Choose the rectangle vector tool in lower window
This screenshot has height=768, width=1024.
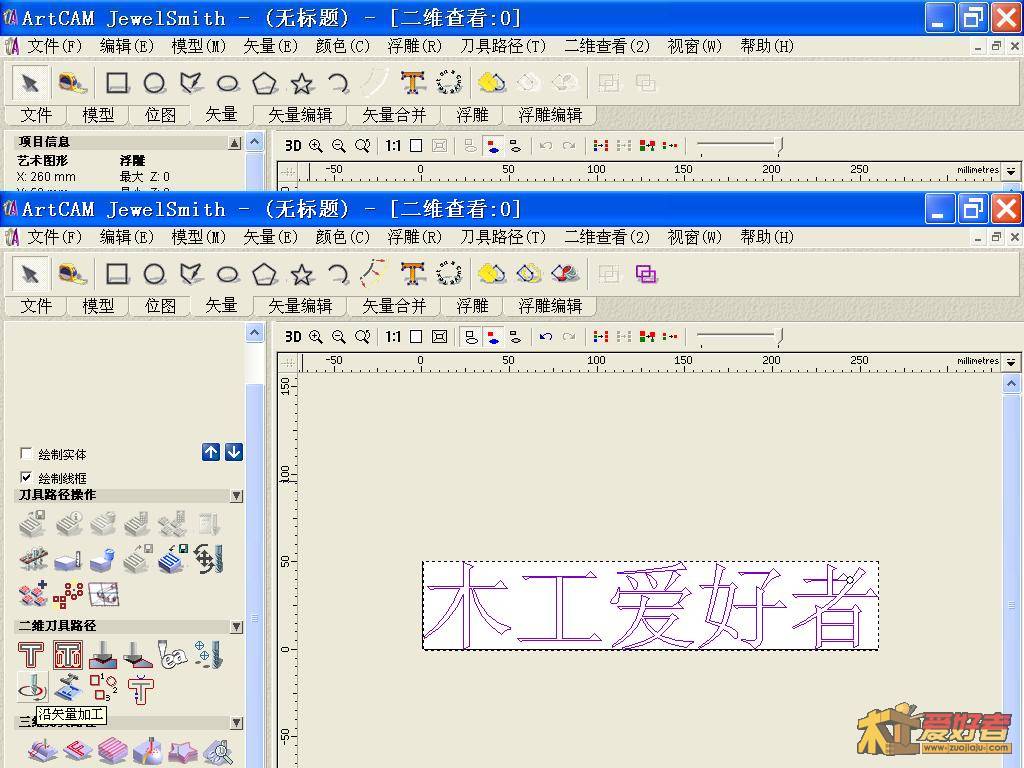tap(118, 274)
